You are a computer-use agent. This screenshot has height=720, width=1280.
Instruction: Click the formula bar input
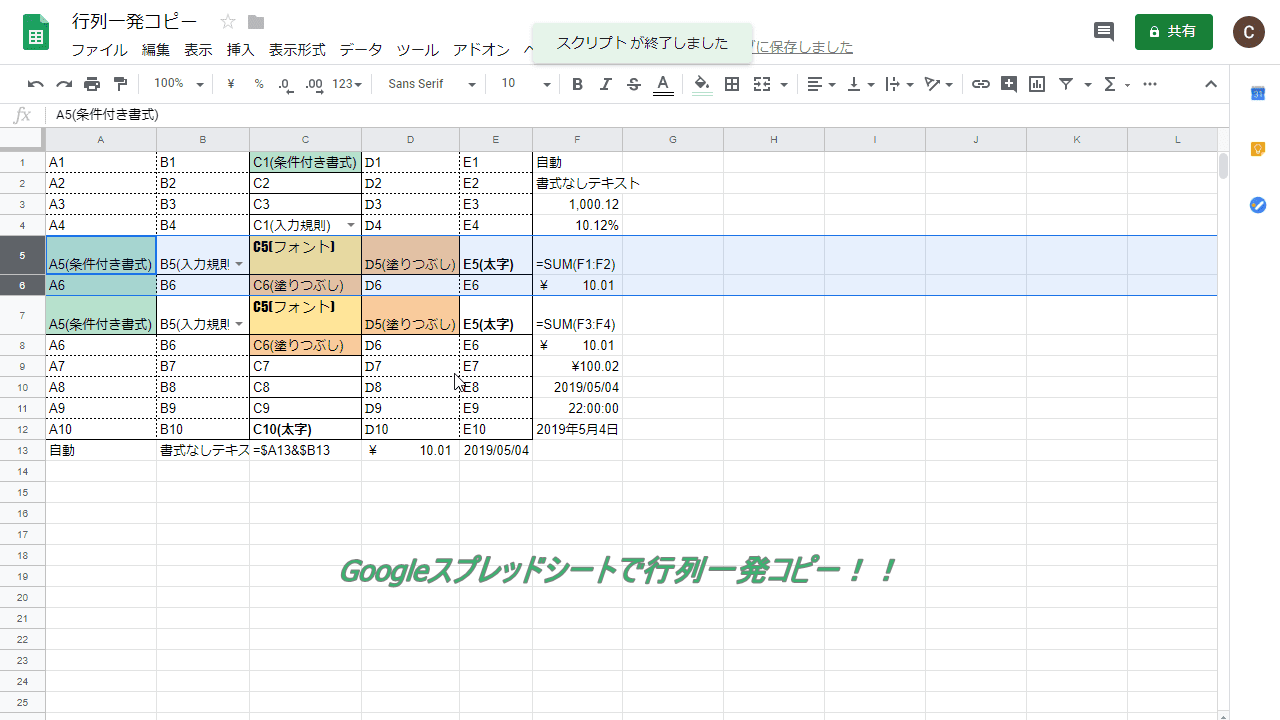coord(640,115)
